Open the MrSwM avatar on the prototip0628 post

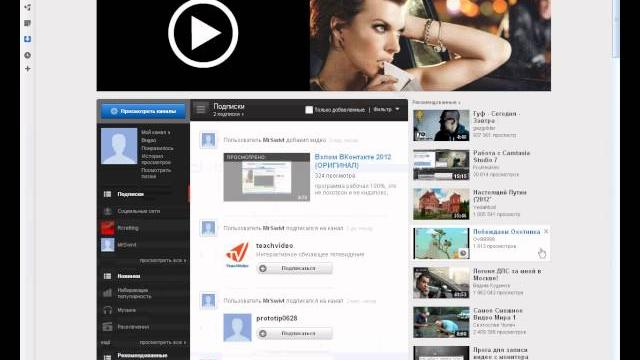208,300
